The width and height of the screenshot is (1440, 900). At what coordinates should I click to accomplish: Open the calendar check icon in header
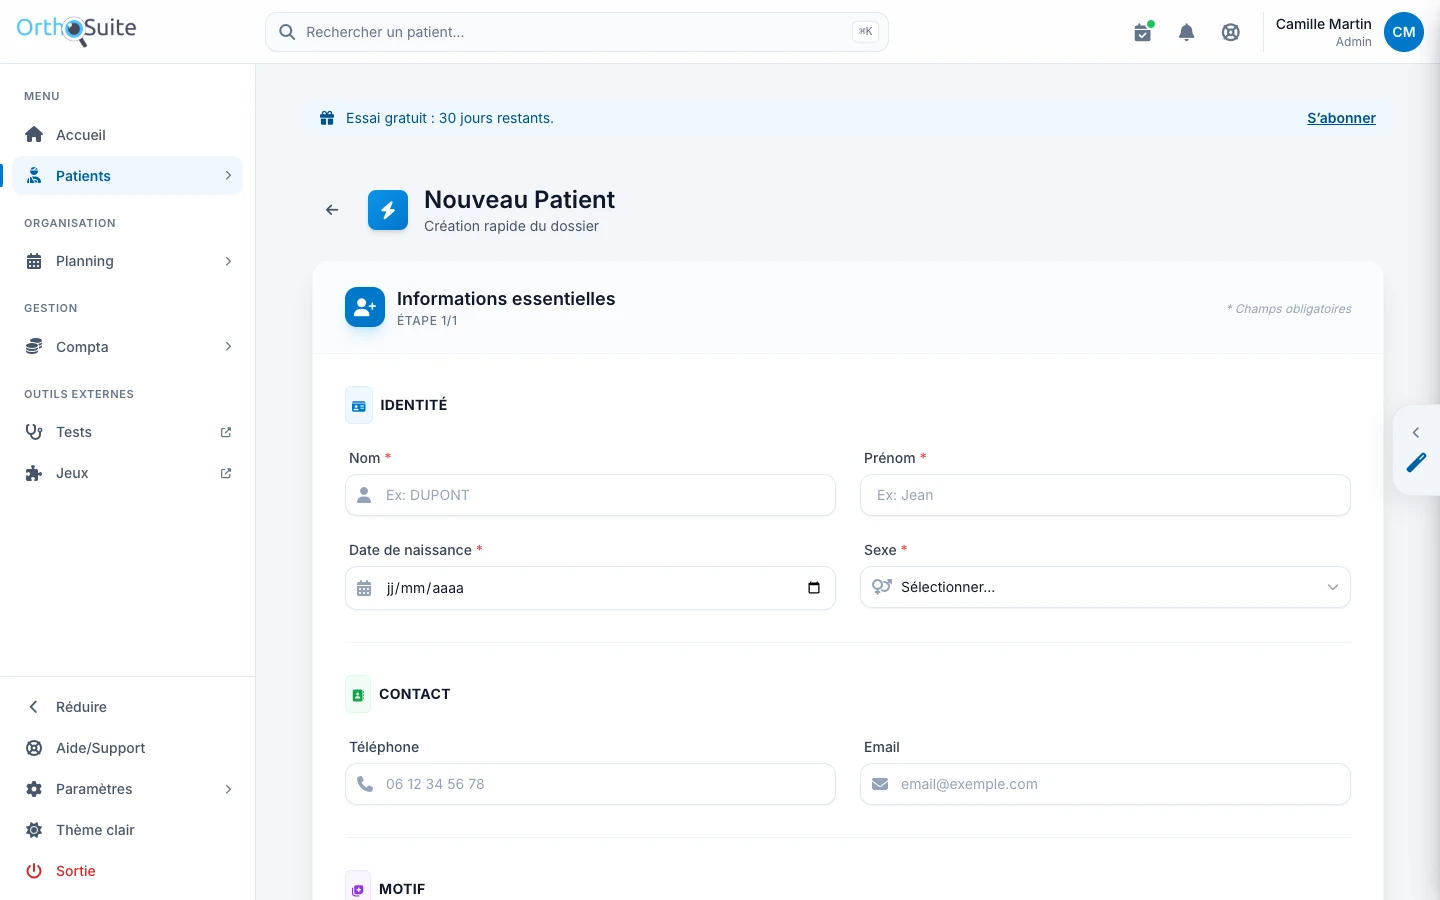tap(1143, 32)
